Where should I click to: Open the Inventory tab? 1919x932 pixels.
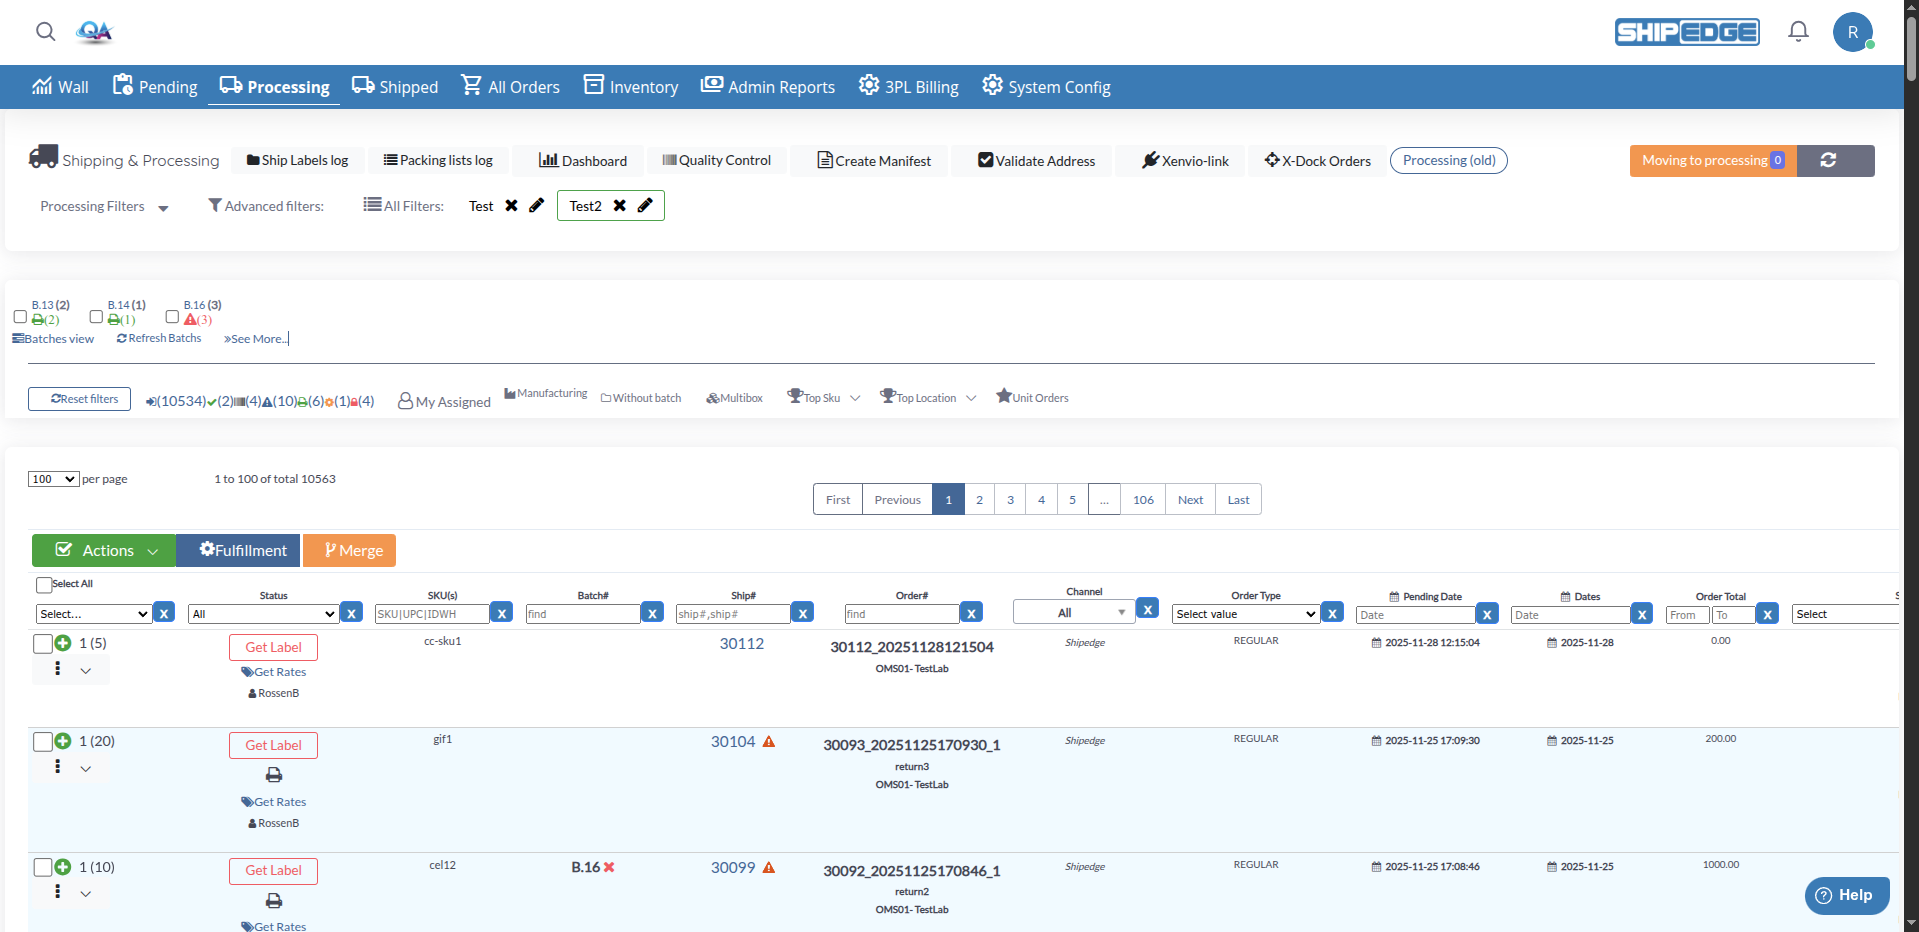click(630, 86)
